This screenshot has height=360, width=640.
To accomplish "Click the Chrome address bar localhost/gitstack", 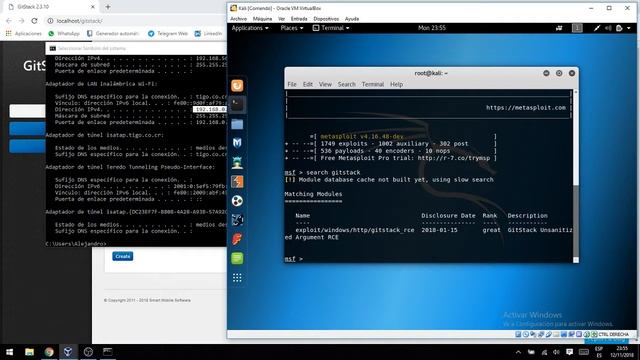I will click(x=135, y=21).
